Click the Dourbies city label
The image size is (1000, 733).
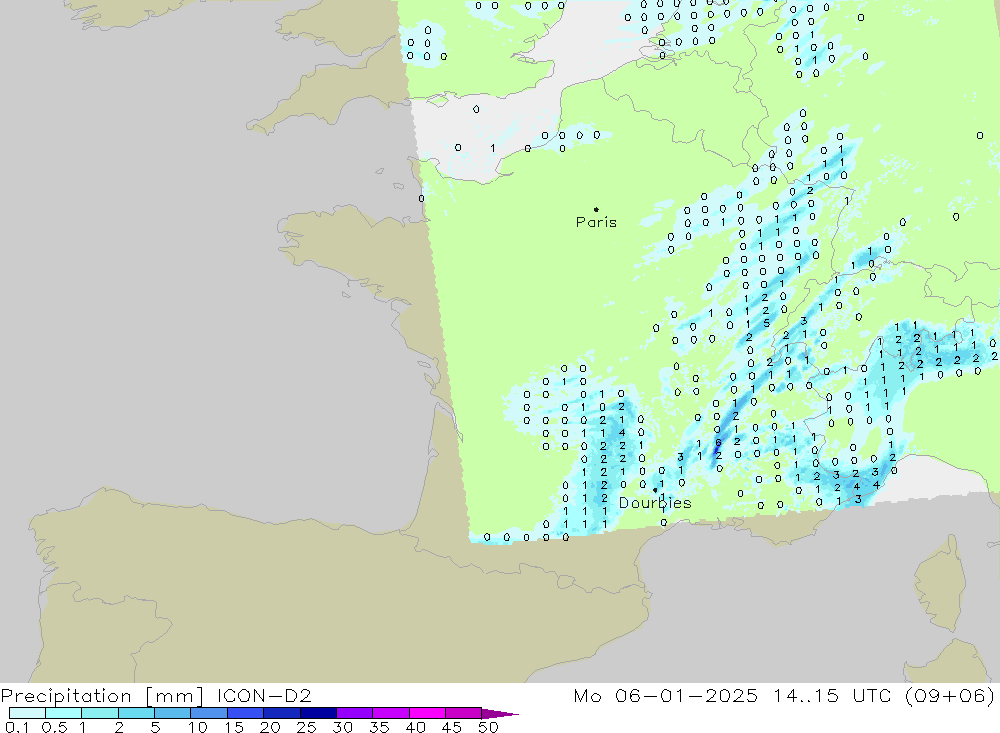coord(655,503)
